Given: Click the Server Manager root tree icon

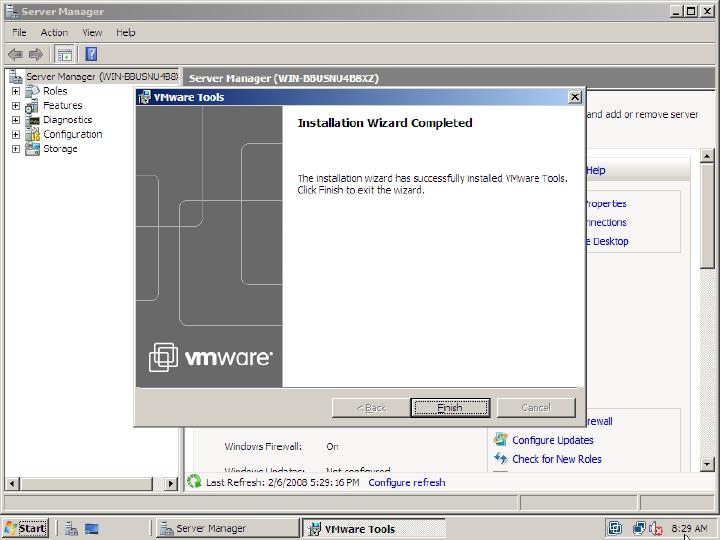Looking at the screenshot, I should click(x=16, y=77).
